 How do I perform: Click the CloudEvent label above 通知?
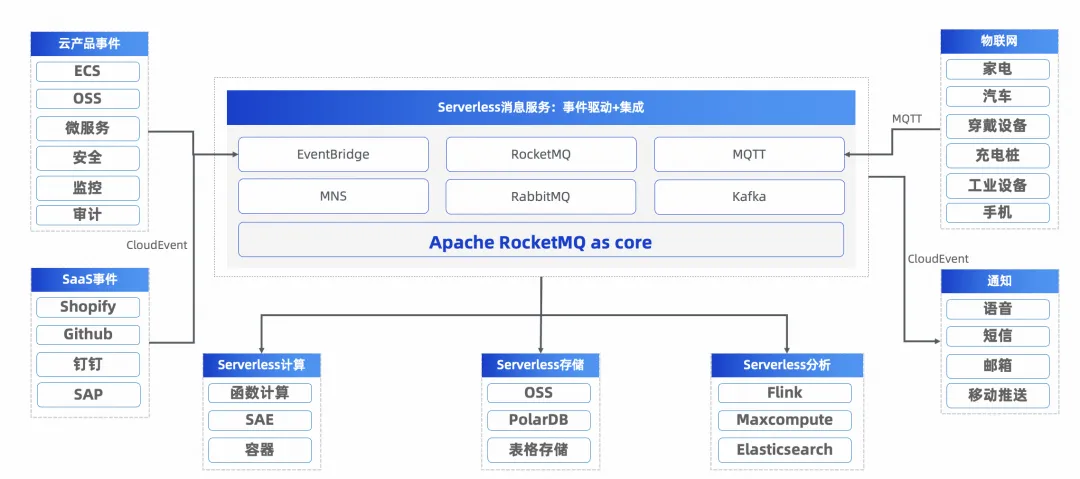[x=937, y=259]
